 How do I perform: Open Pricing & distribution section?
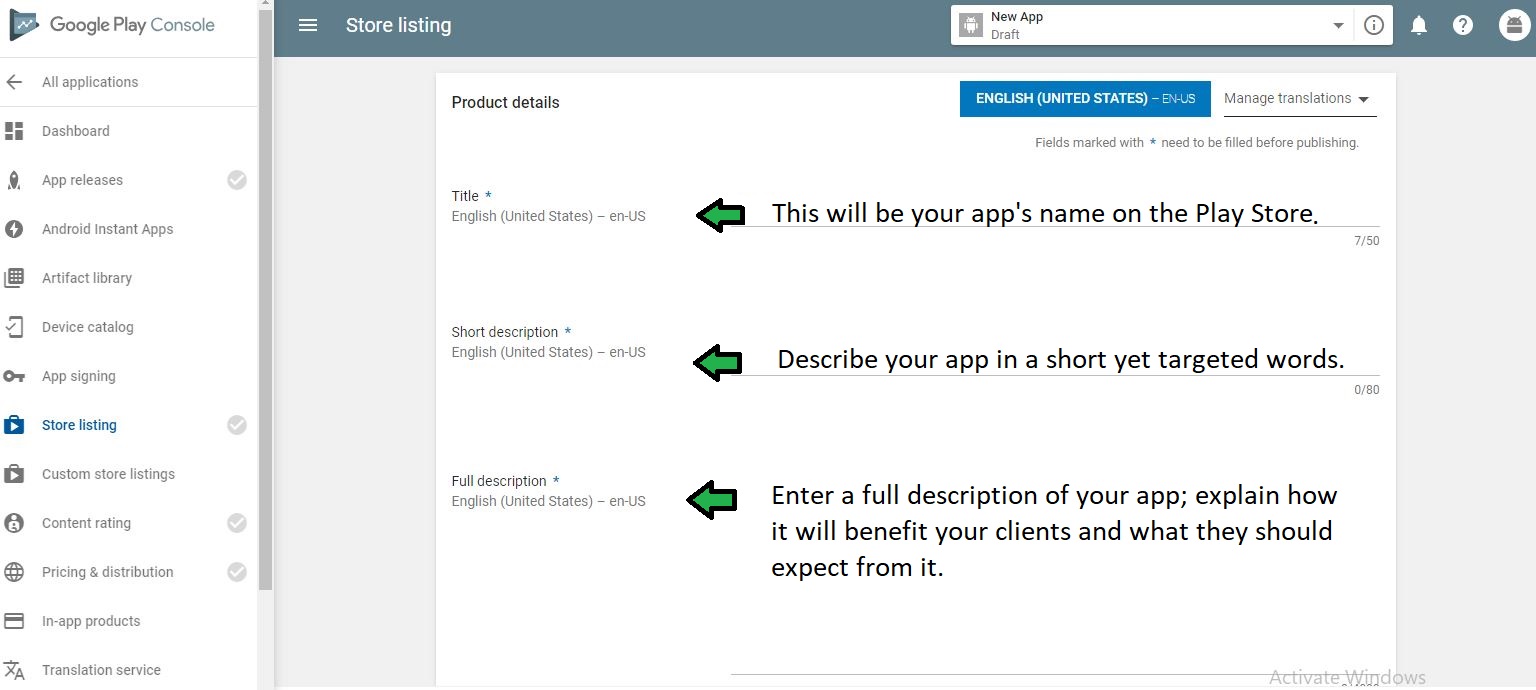click(x=107, y=572)
